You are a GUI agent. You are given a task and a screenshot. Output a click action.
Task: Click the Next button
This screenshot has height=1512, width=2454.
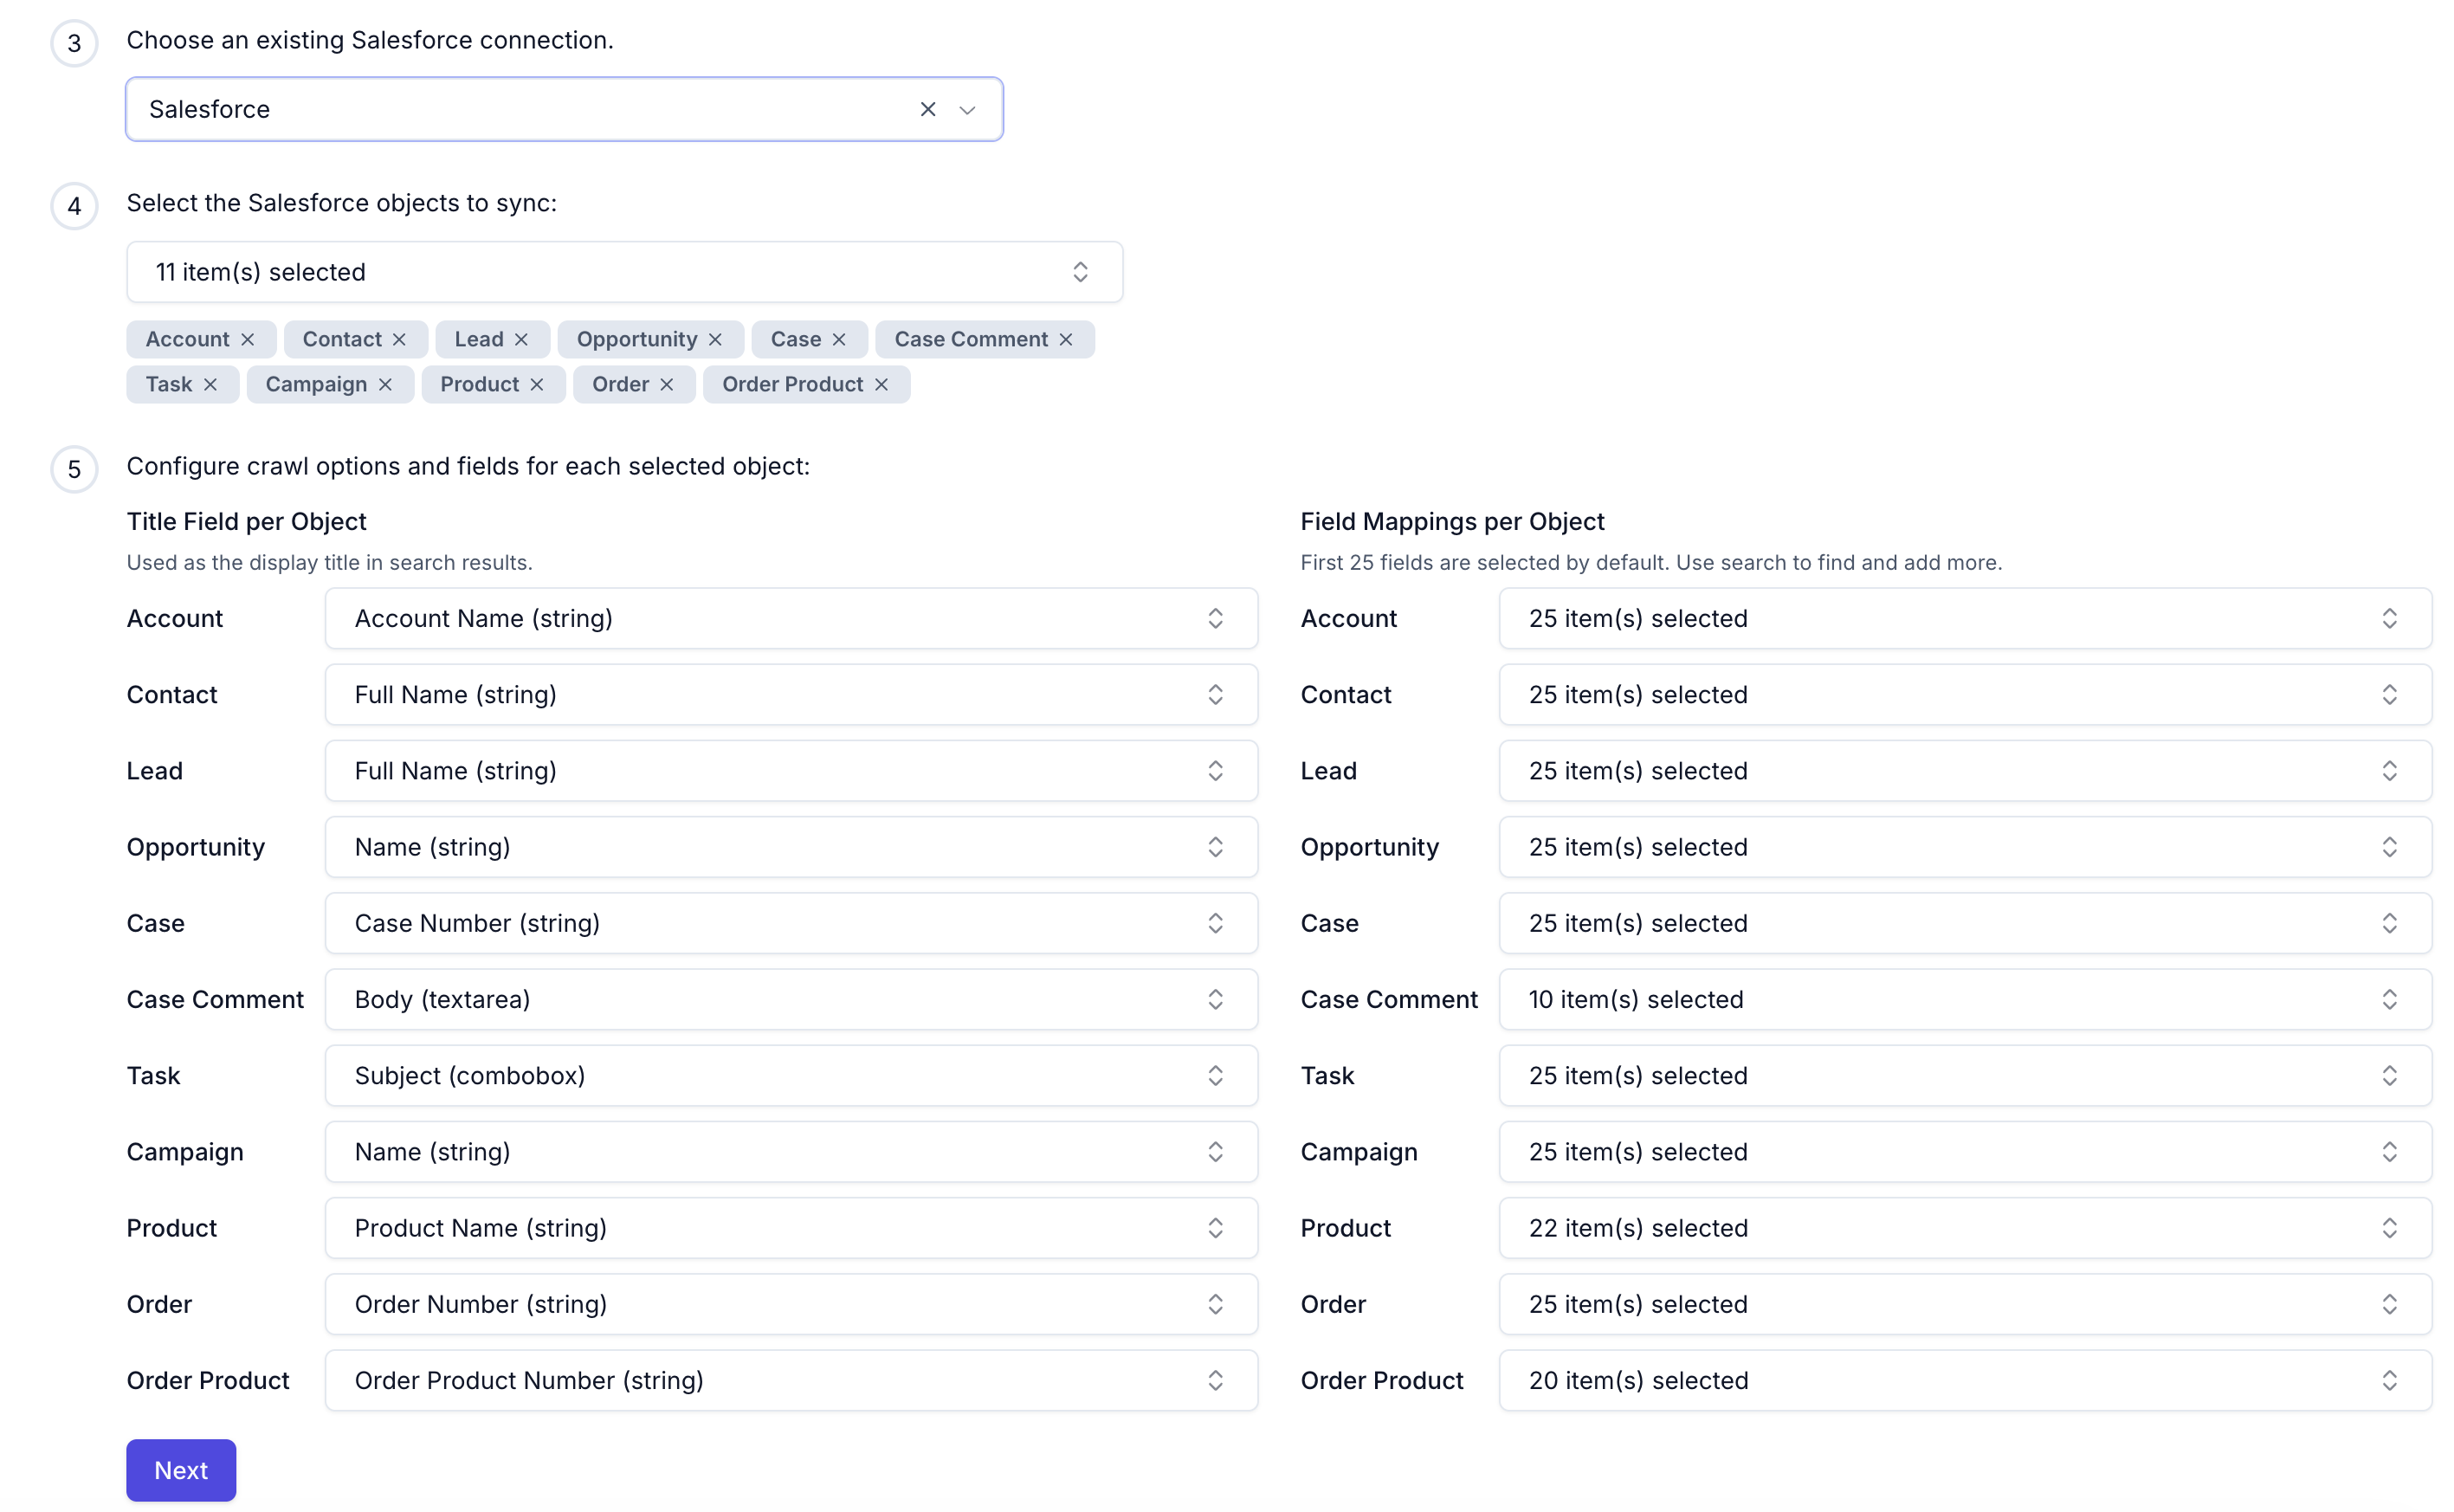point(181,1470)
